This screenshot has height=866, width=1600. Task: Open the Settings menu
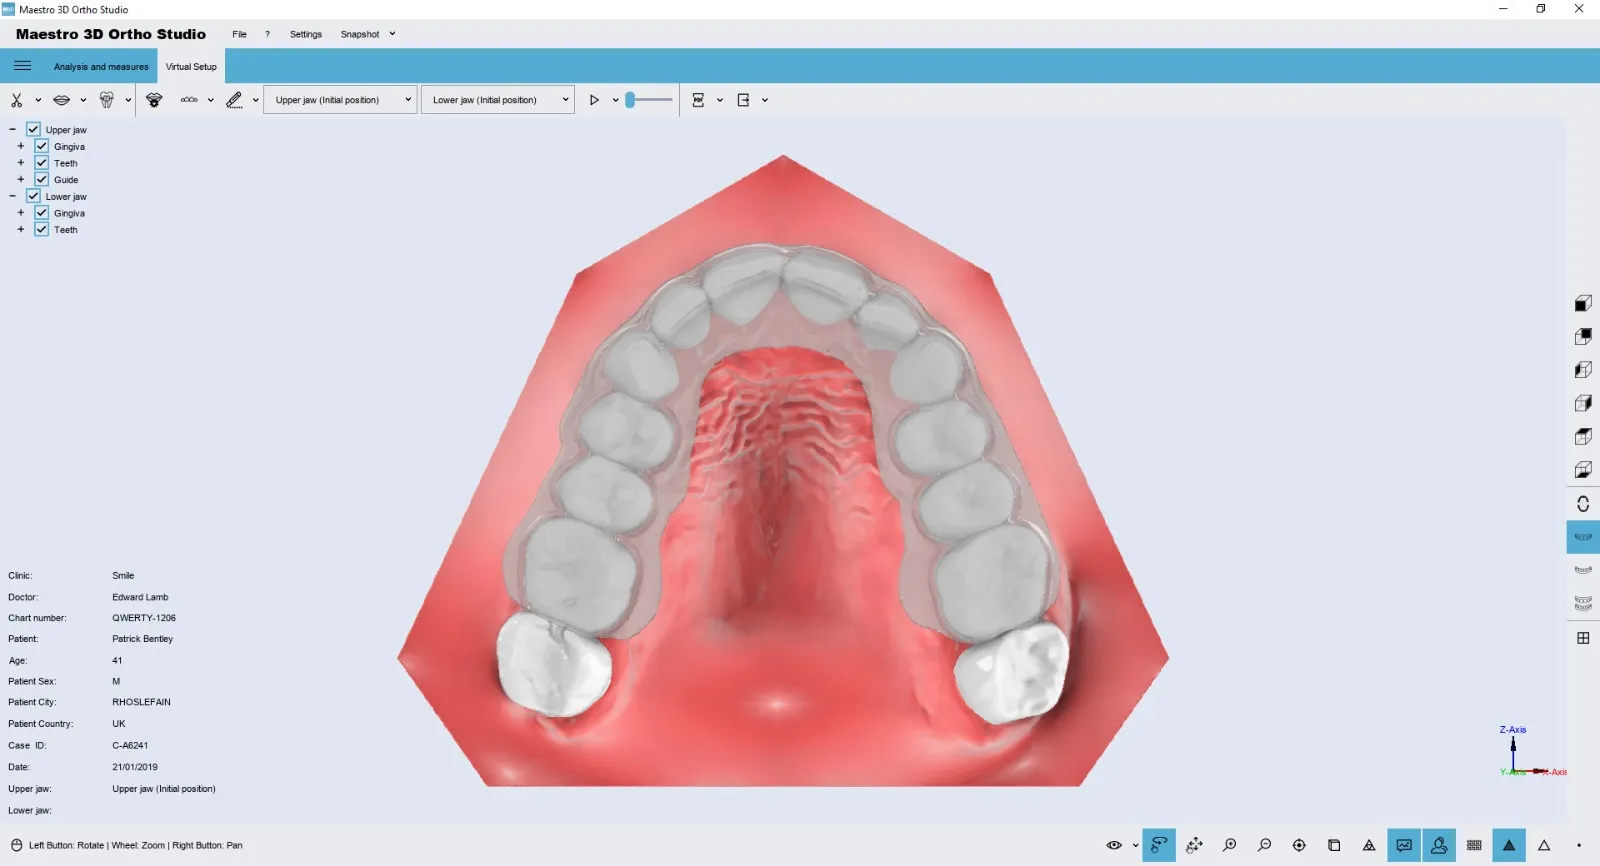pos(305,34)
